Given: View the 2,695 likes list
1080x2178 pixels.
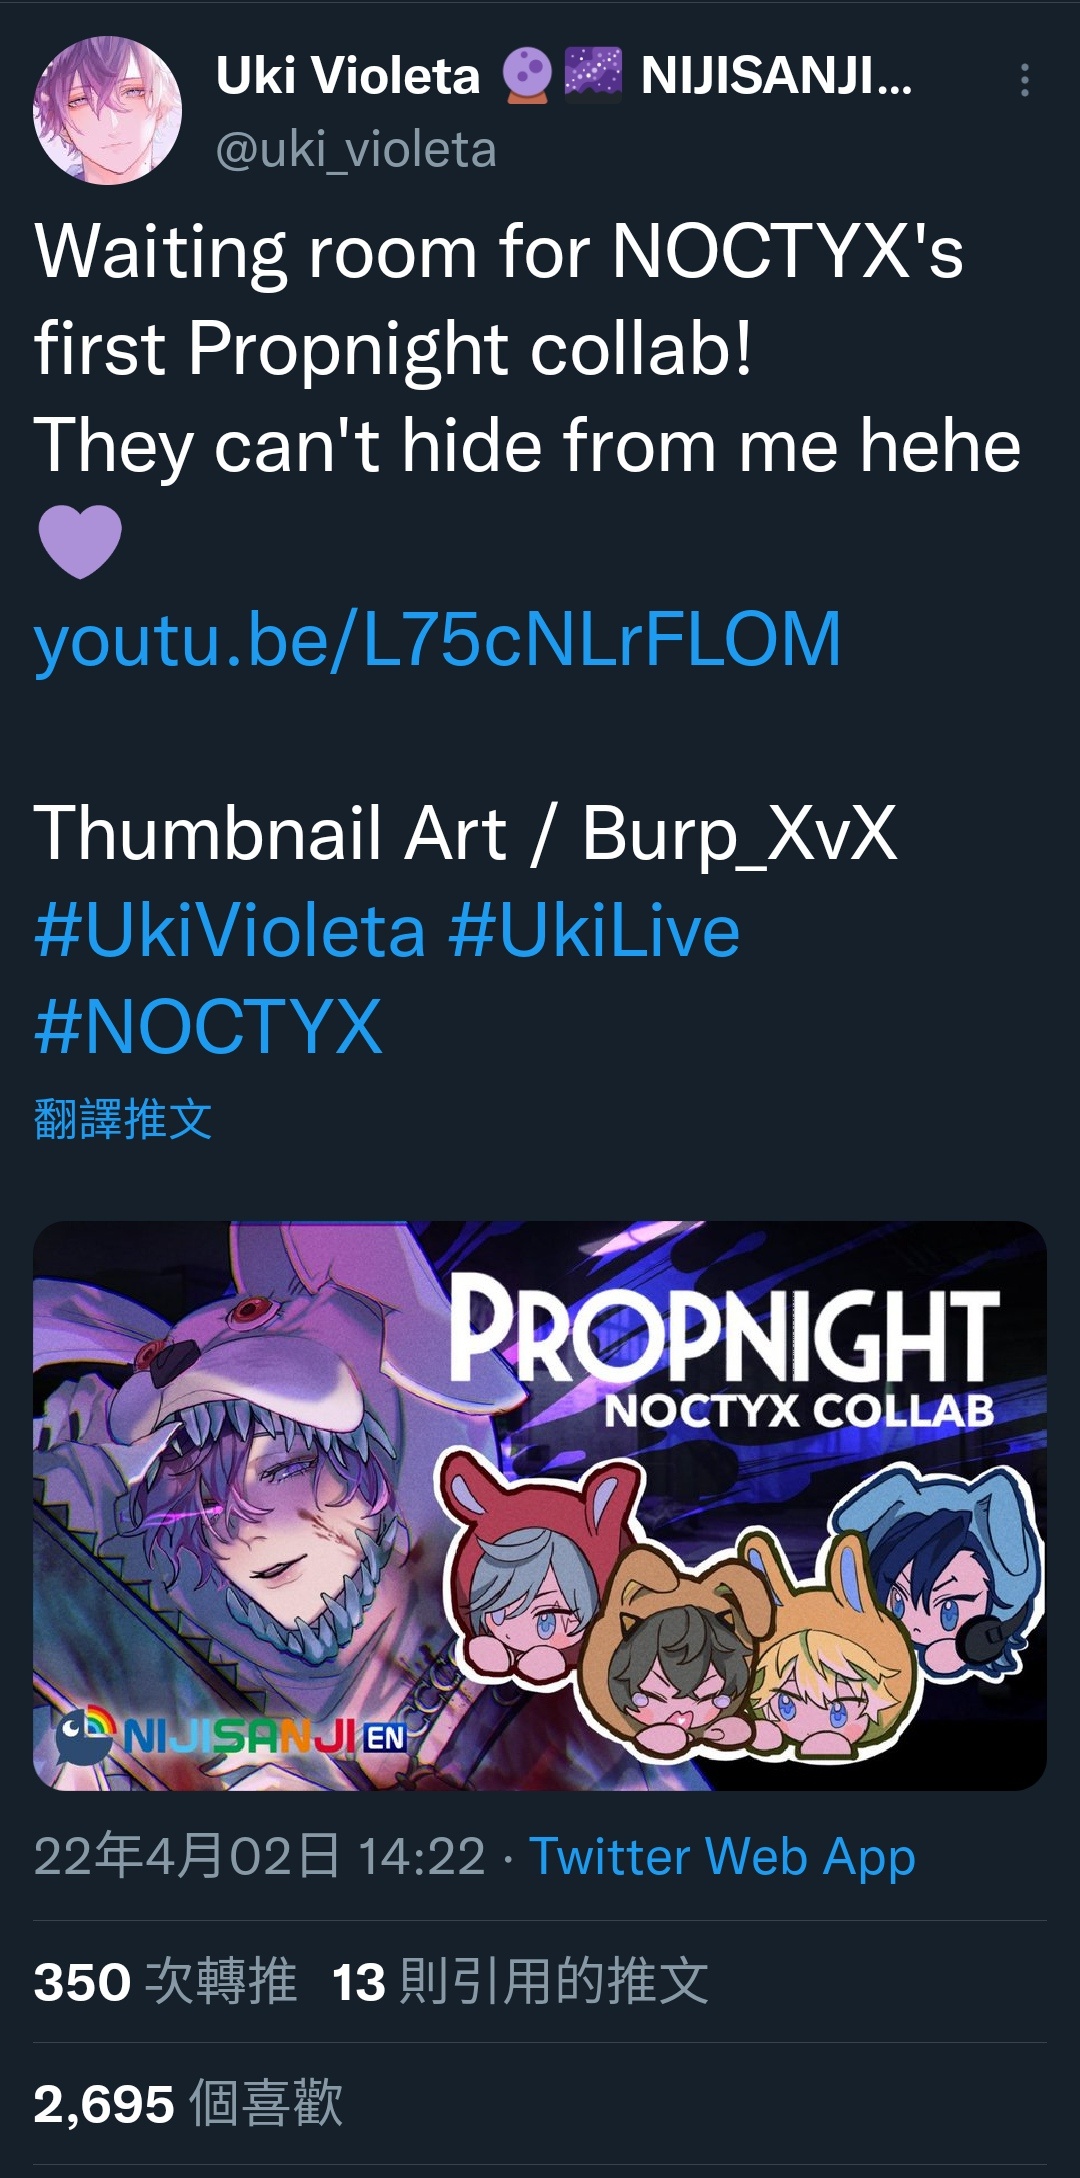Looking at the screenshot, I should (188, 2103).
